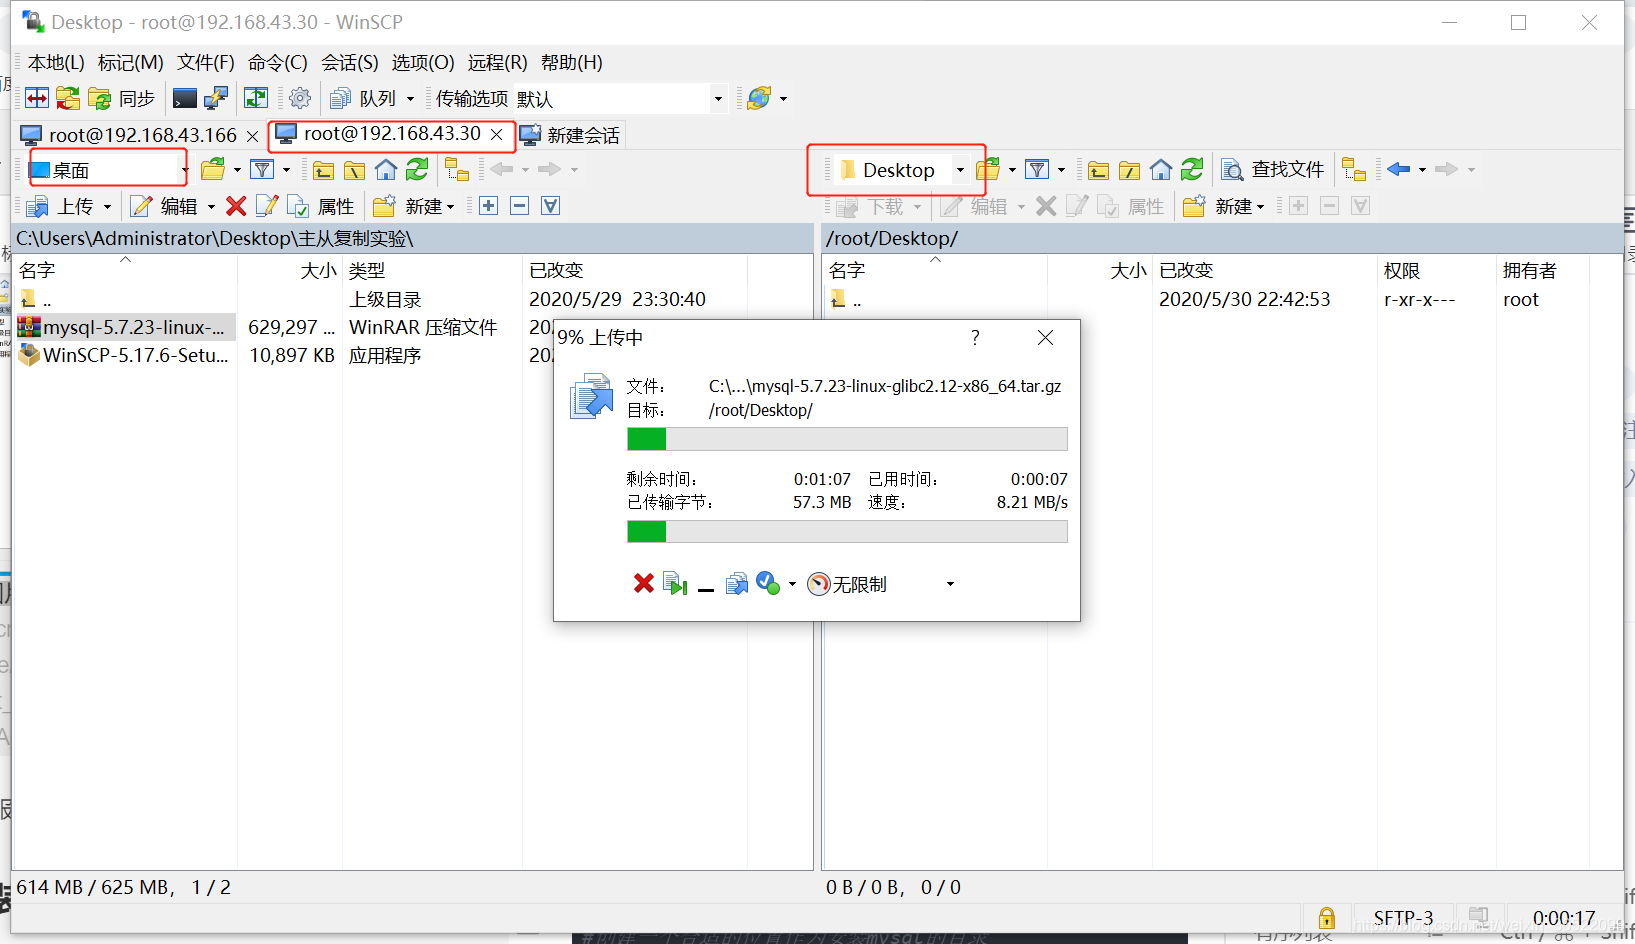This screenshot has width=1635, height=944.
Task: Click the upload dialog help question mark
Action: (x=975, y=338)
